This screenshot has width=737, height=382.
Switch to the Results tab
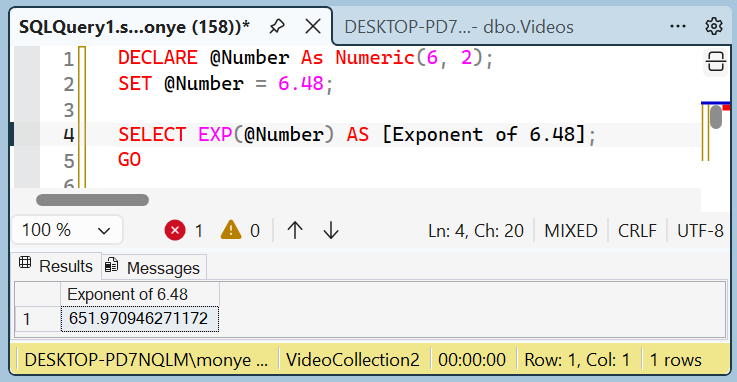[x=56, y=266]
